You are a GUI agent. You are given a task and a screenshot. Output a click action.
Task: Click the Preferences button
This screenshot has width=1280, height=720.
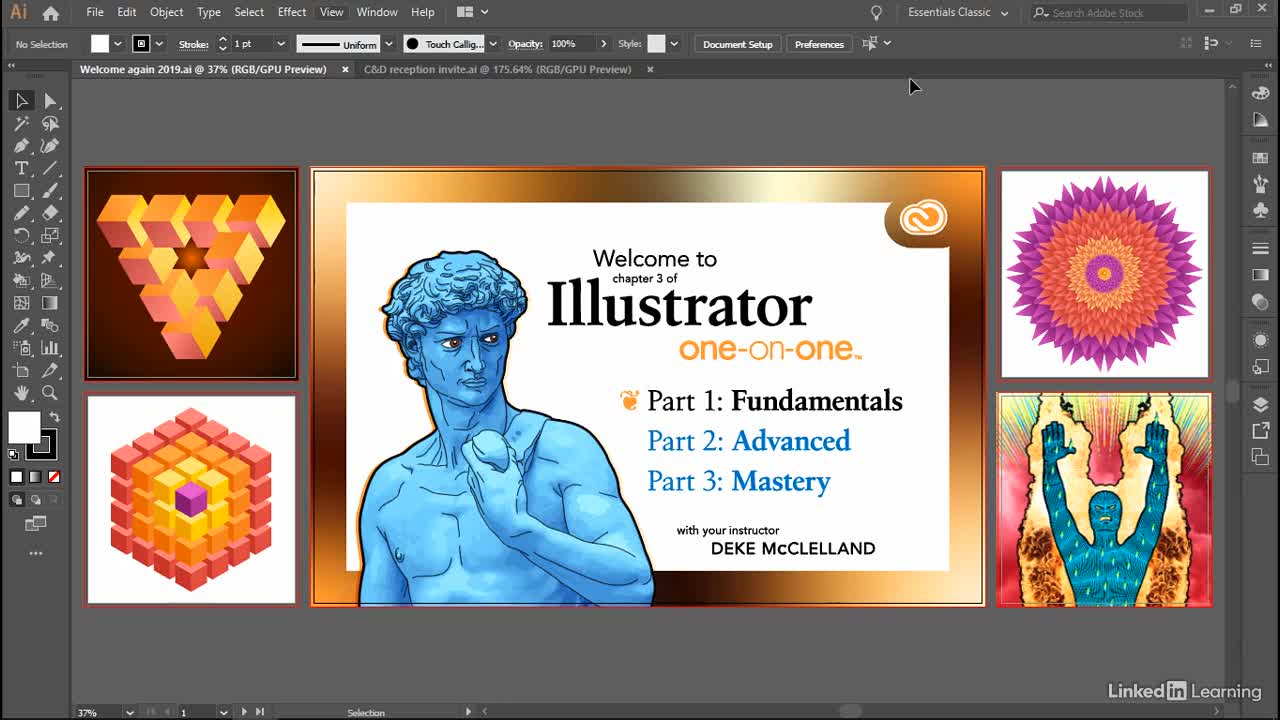819,44
